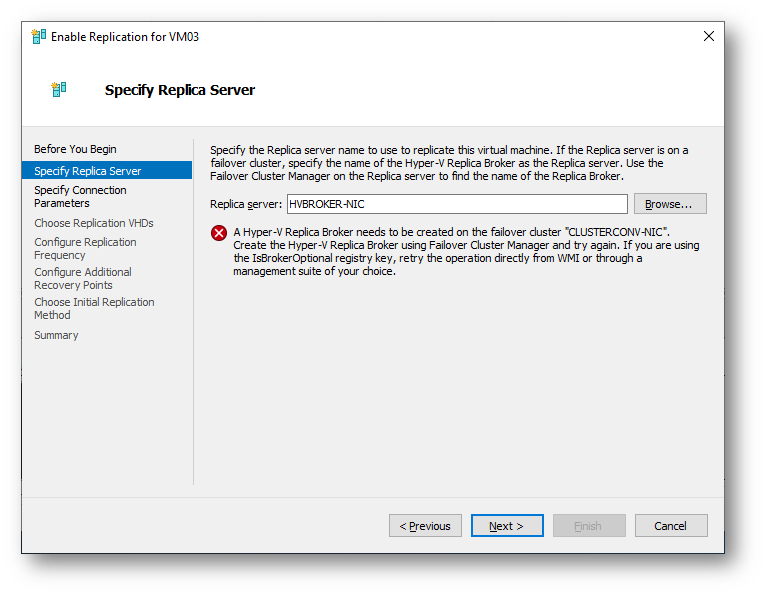The height and width of the screenshot is (596, 767).
Task: Click the wizard icon beside Specify Replica Server heading
Action: click(x=59, y=90)
